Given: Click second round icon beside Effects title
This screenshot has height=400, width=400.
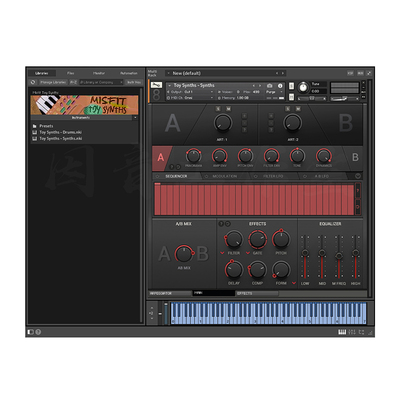Looking at the screenshot, I should pos(227,224).
